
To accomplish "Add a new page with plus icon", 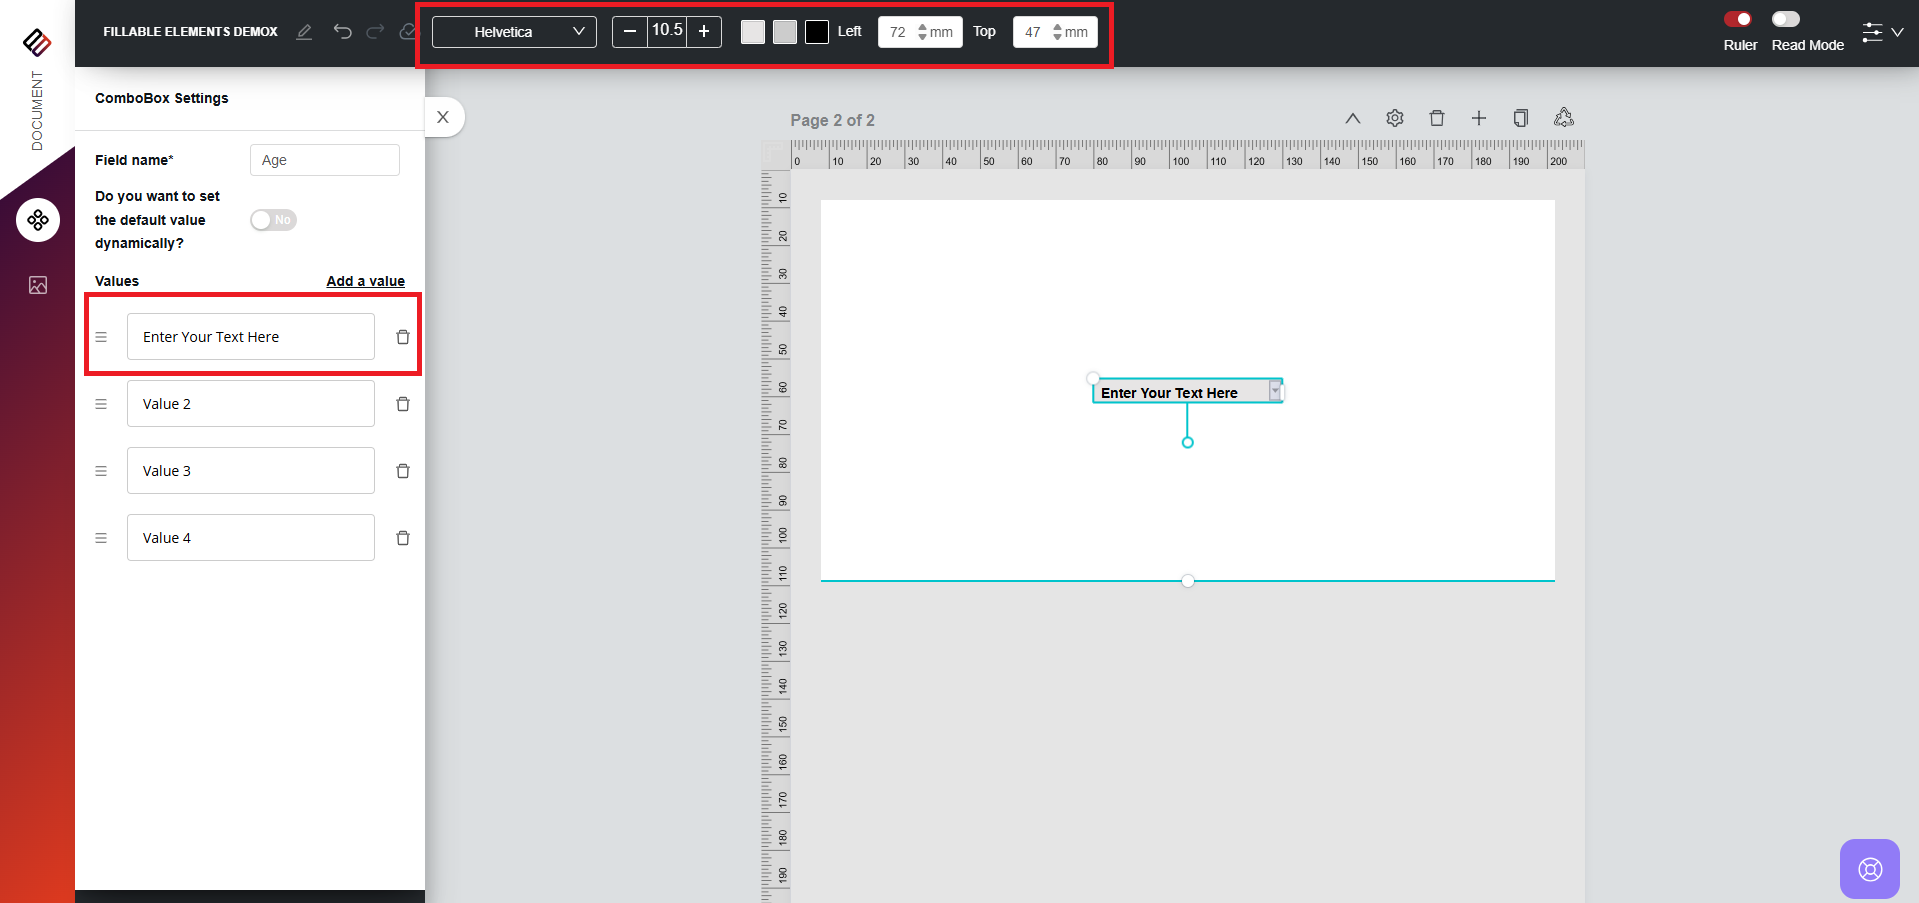I will pos(1479,119).
